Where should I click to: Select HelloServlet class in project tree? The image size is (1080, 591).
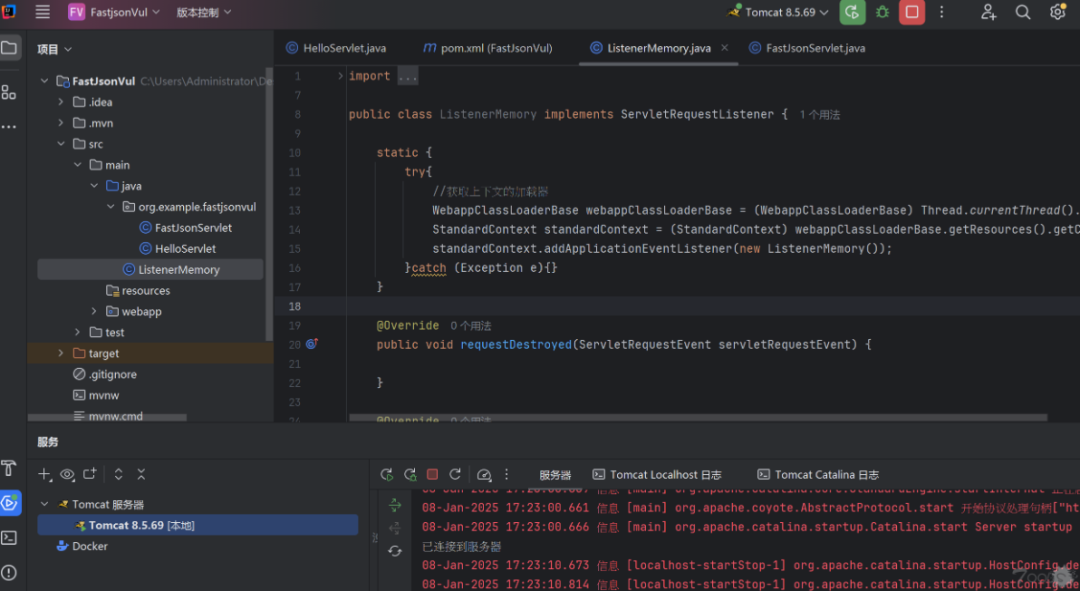coord(178,249)
